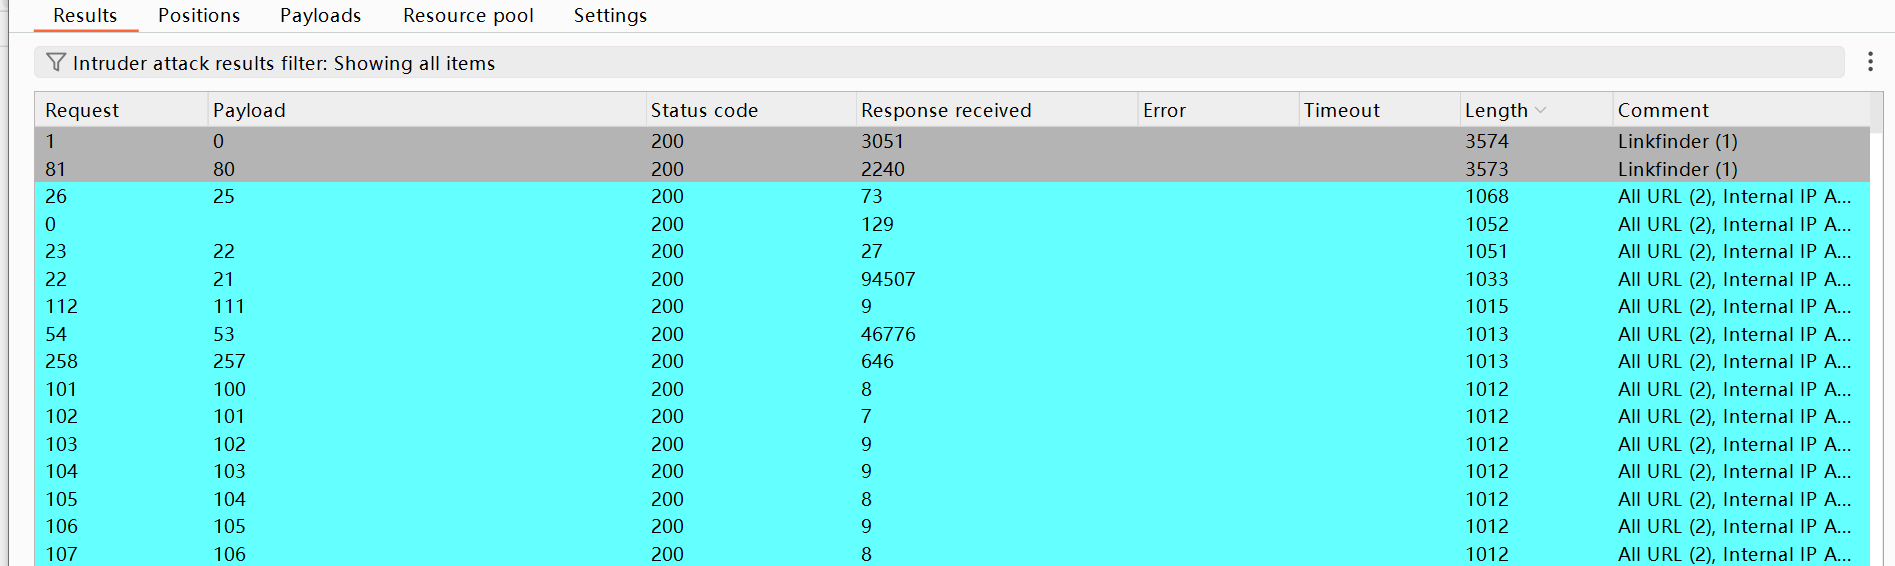Open the Settings tab
Image resolution: width=1895 pixels, height=566 pixels.
(x=610, y=16)
